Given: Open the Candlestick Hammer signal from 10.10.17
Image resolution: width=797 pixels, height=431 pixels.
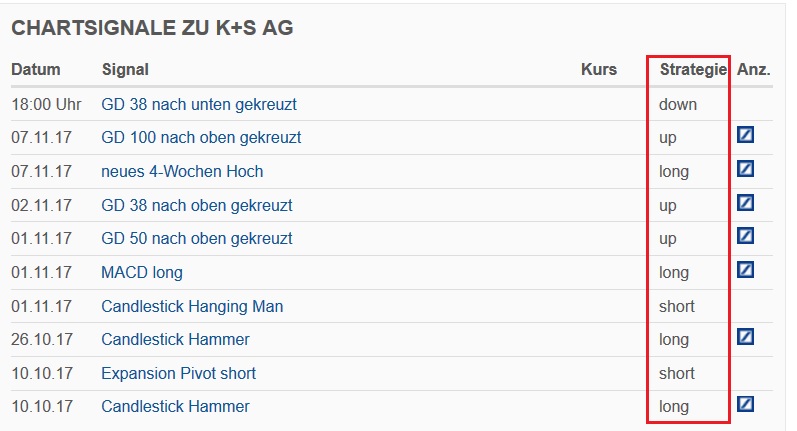Looking at the screenshot, I should point(175,407).
